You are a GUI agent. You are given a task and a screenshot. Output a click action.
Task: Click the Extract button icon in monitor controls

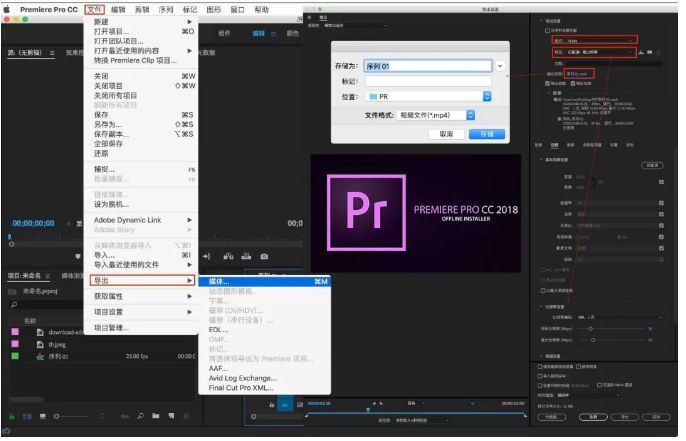click(x=246, y=257)
